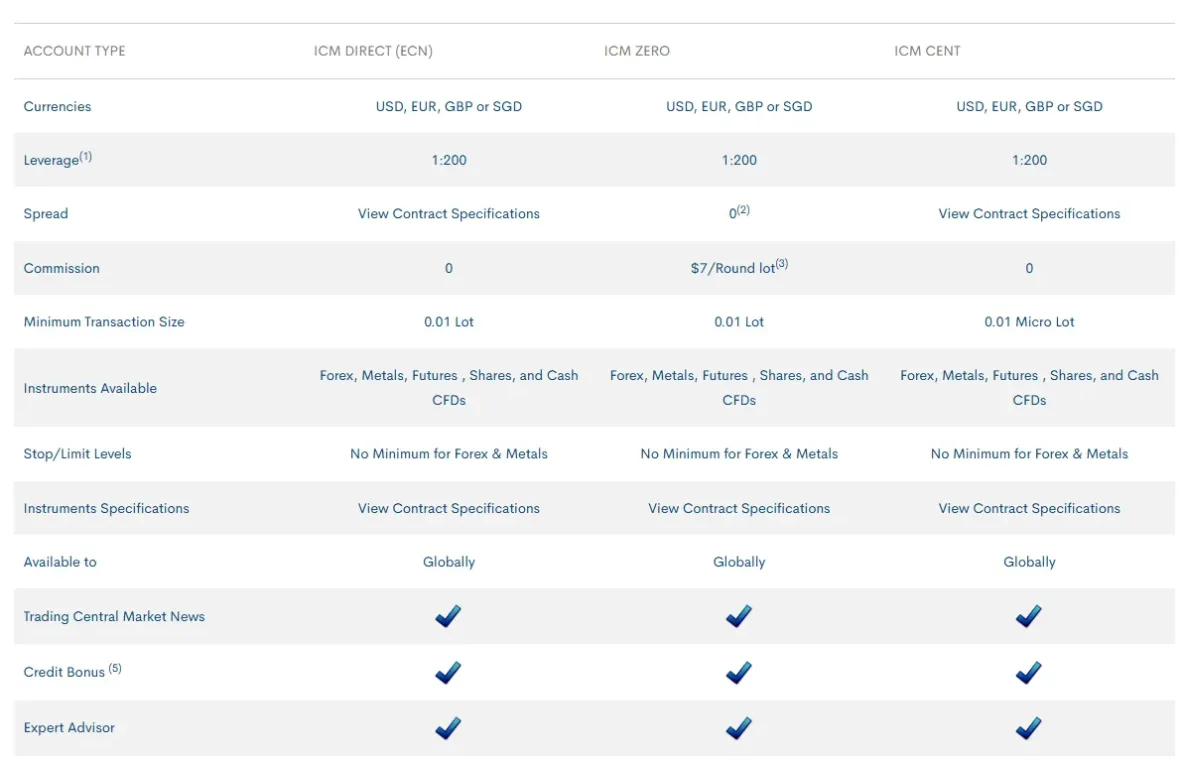Screen dimensions: 1183x762
Task: Click the Trading Central Market News checkmark under ICM DIRECT (ECN)
Action: coord(448,616)
